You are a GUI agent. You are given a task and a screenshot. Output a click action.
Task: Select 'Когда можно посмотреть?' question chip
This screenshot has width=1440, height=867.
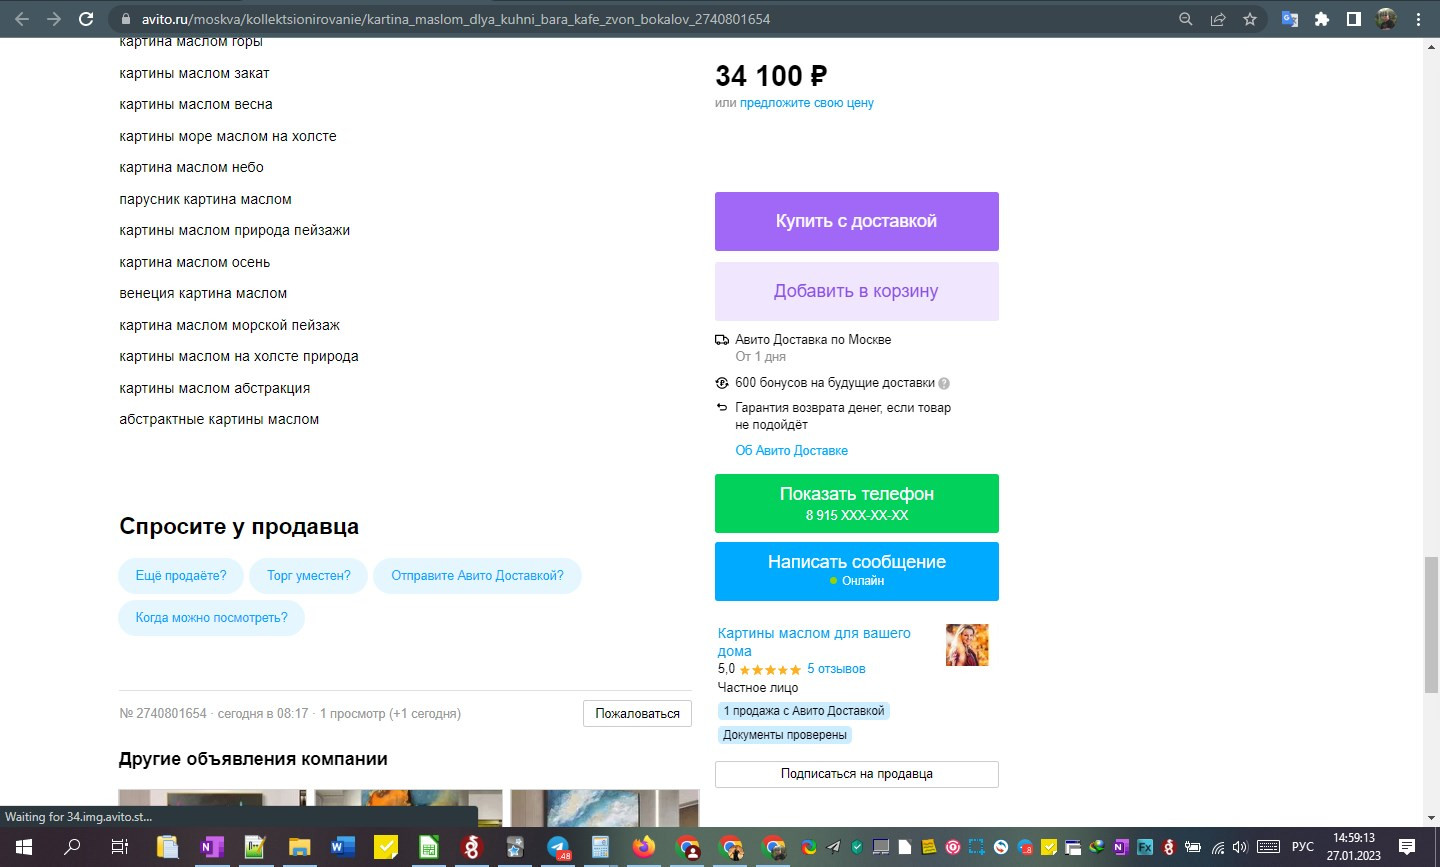click(x=212, y=618)
